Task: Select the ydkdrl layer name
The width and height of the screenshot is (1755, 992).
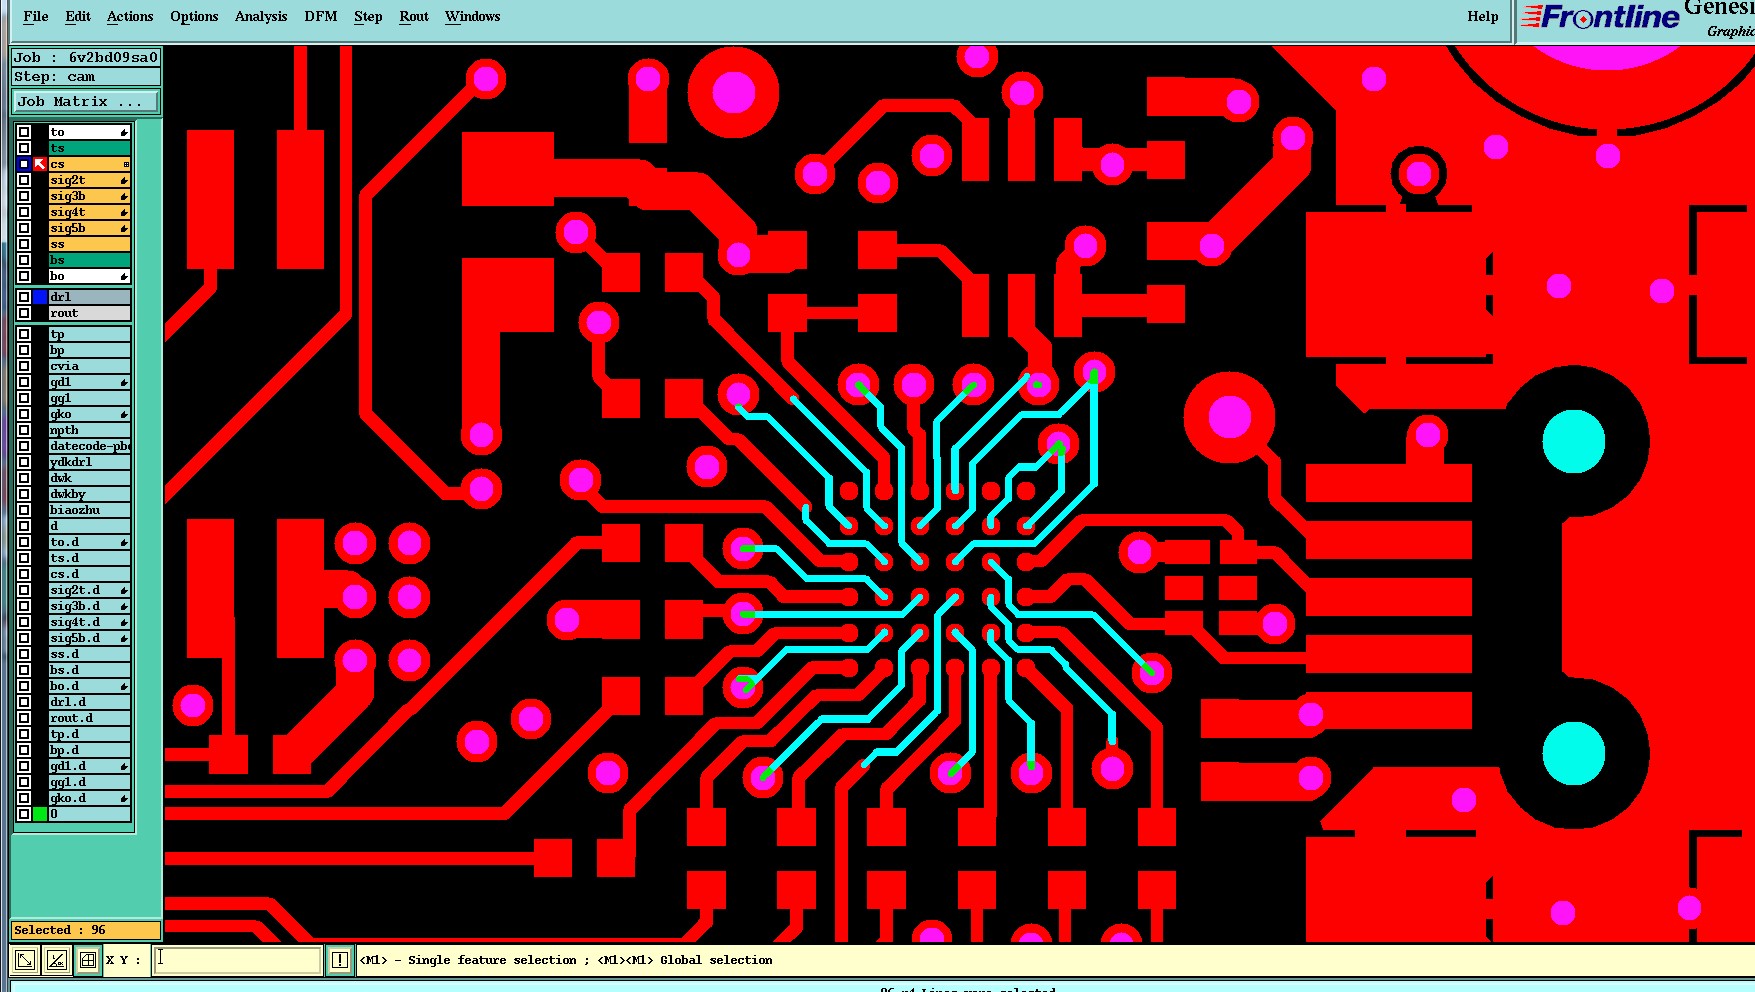Action: pyautogui.click(x=90, y=462)
